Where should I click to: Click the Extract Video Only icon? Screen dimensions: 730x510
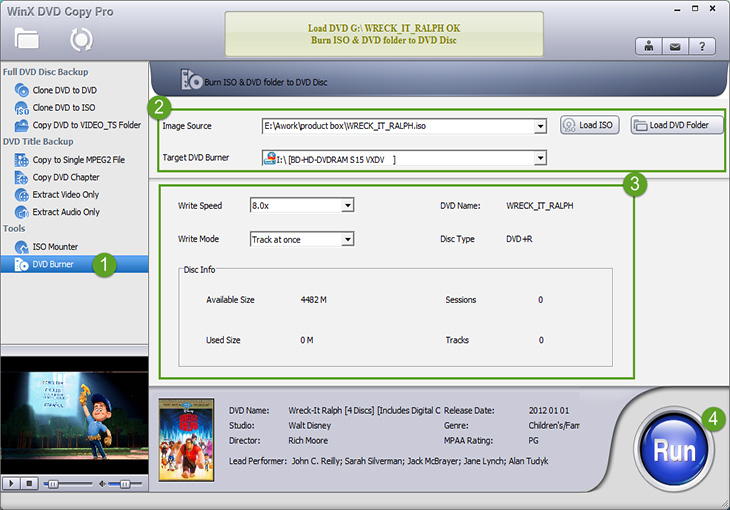[21, 195]
